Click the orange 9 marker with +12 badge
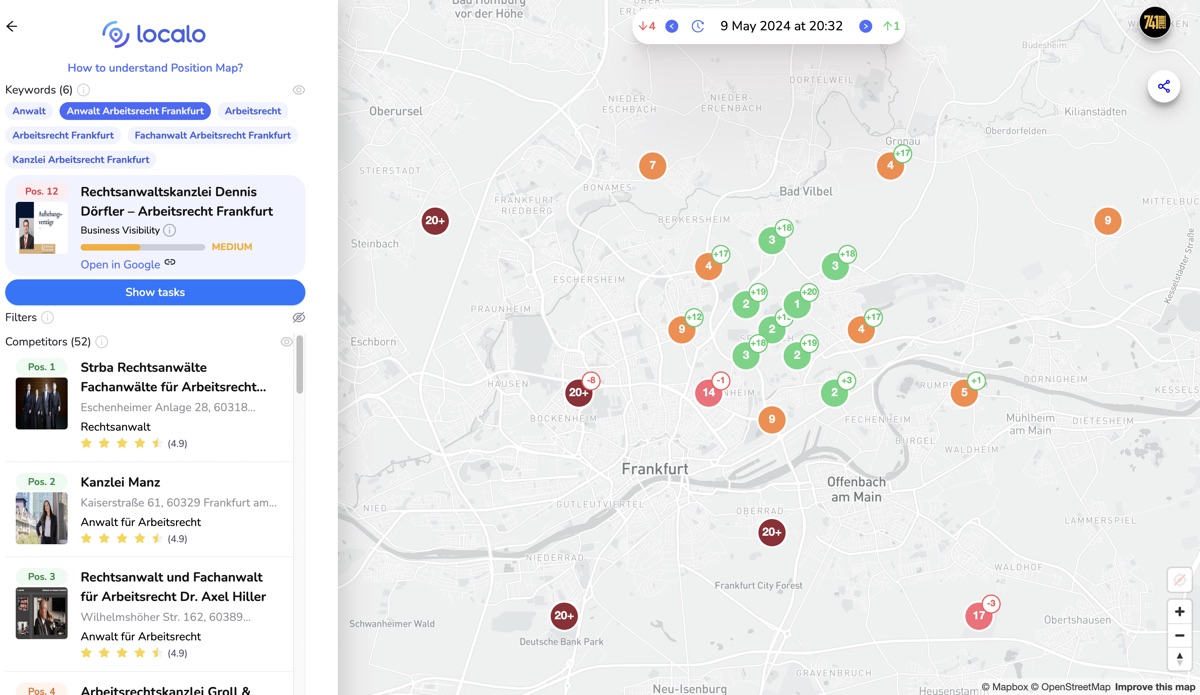 click(x=682, y=329)
